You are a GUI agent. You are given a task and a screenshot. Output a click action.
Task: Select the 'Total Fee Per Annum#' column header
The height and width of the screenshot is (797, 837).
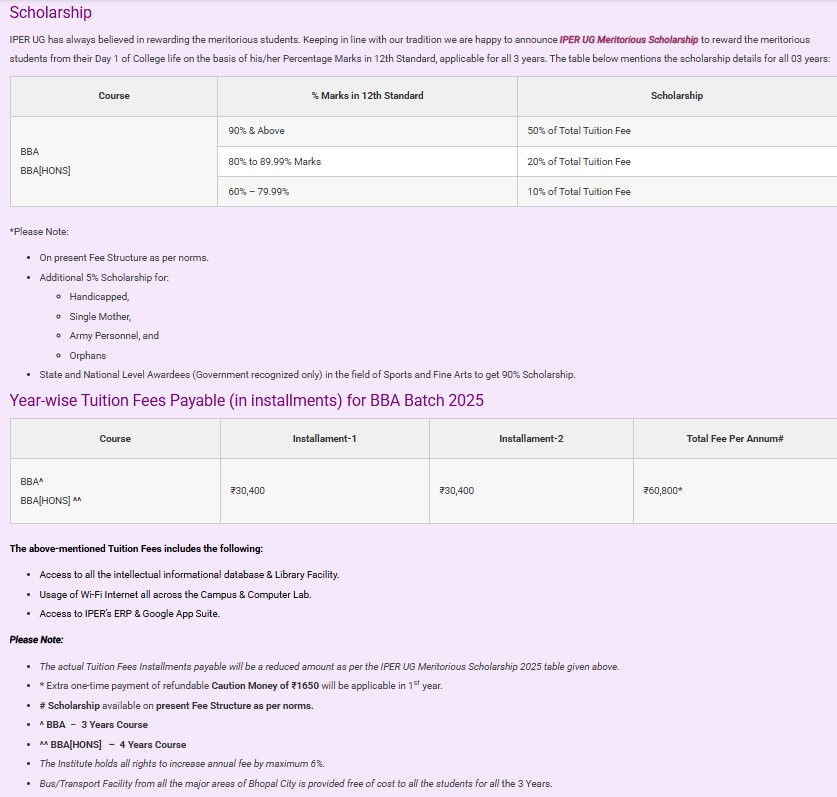click(735, 439)
